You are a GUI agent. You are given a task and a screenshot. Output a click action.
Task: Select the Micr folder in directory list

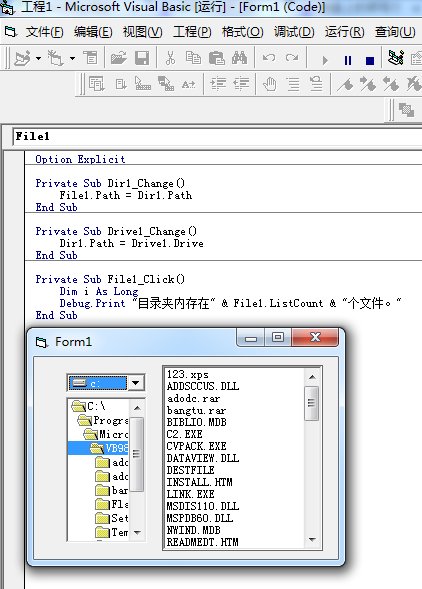pos(106,434)
